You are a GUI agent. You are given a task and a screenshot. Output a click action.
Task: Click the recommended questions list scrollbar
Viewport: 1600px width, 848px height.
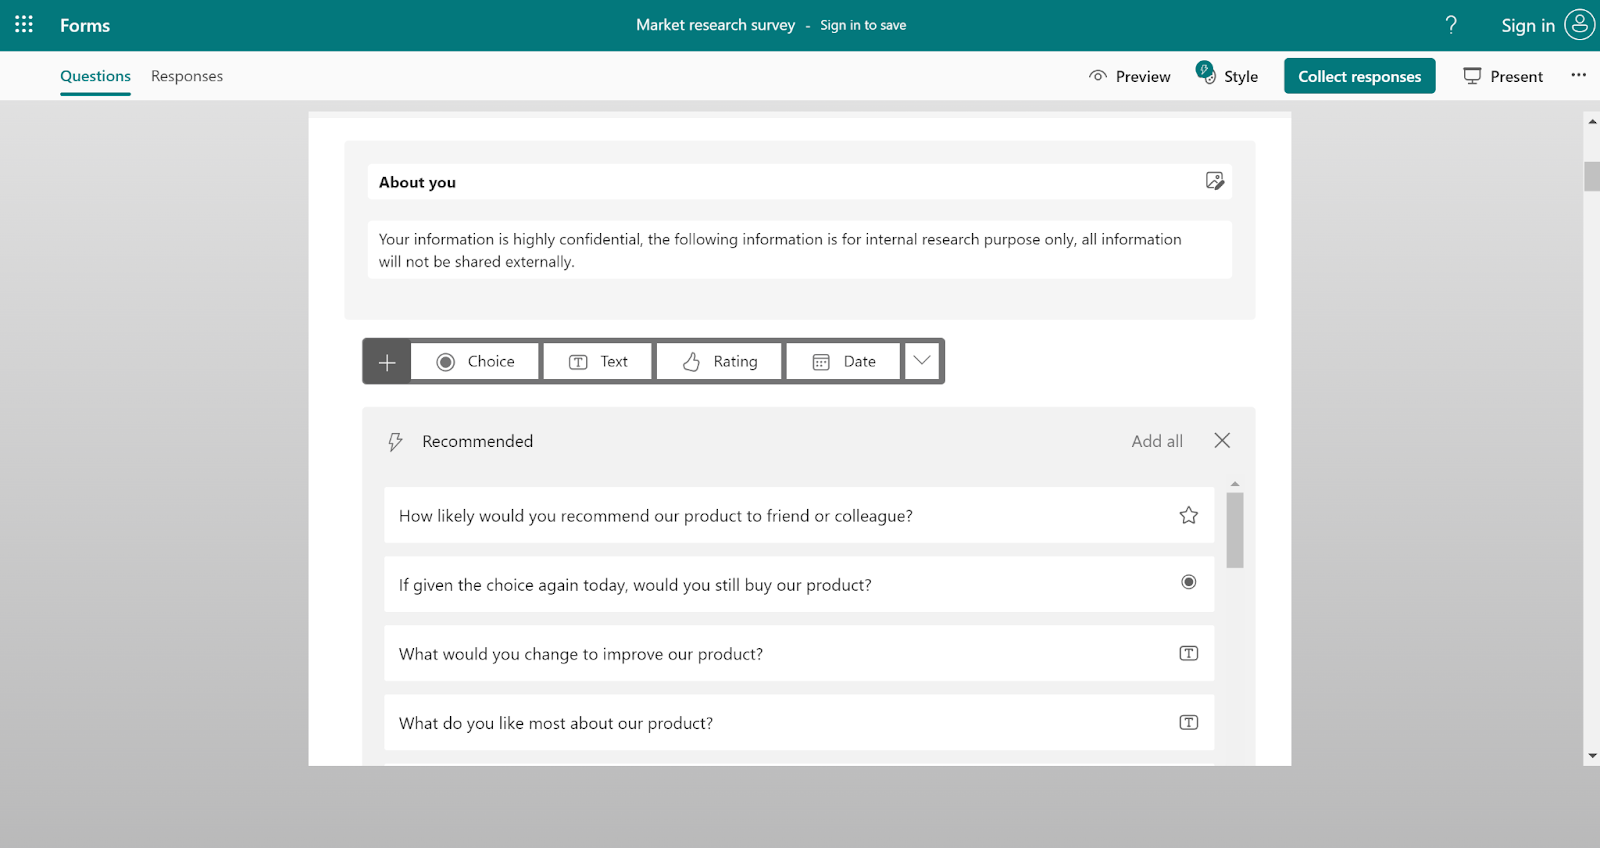(x=1235, y=530)
